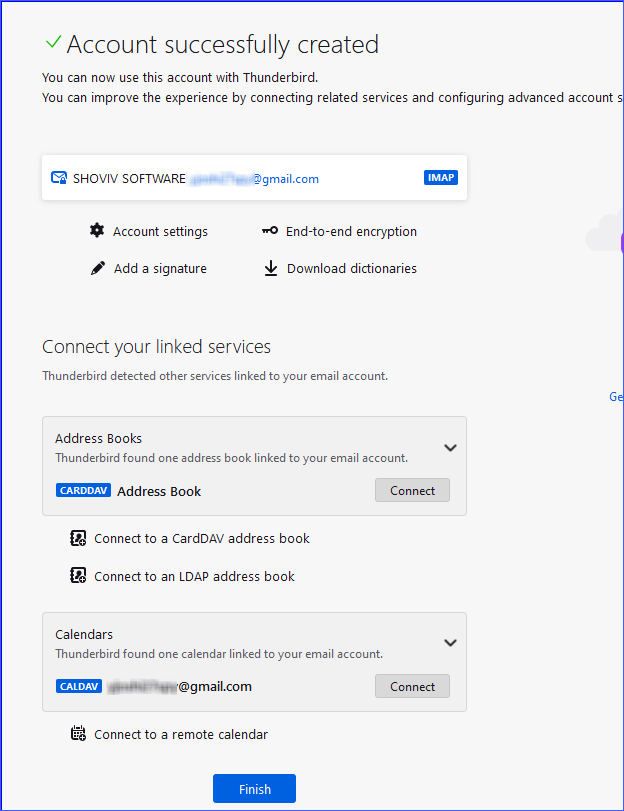The height and width of the screenshot is (811, 624).
Task: Click the key icon for End-to-end encryption
Action: (270, 231)
